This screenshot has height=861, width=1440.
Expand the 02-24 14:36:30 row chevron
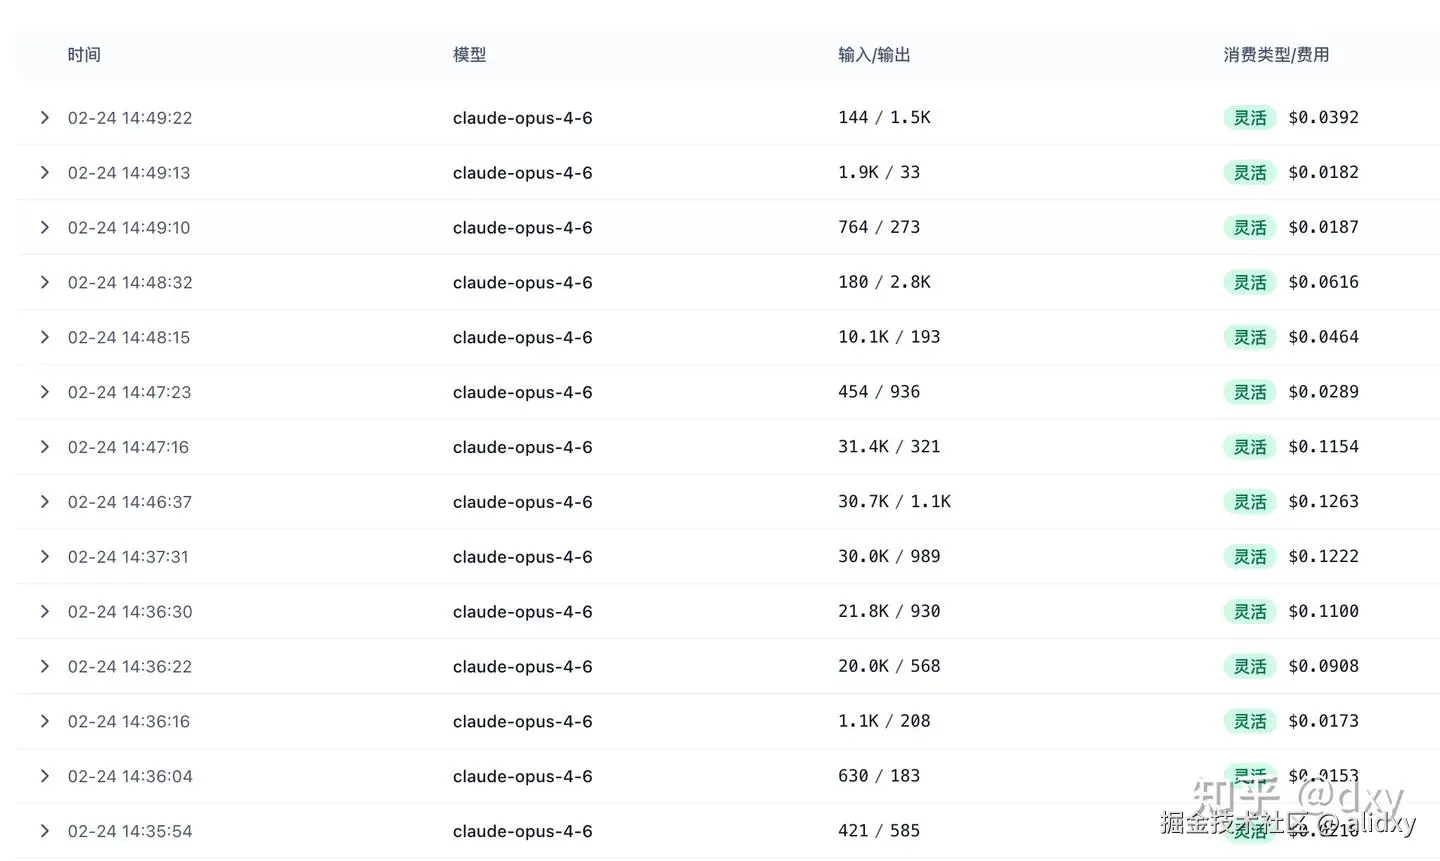[44, 612]
